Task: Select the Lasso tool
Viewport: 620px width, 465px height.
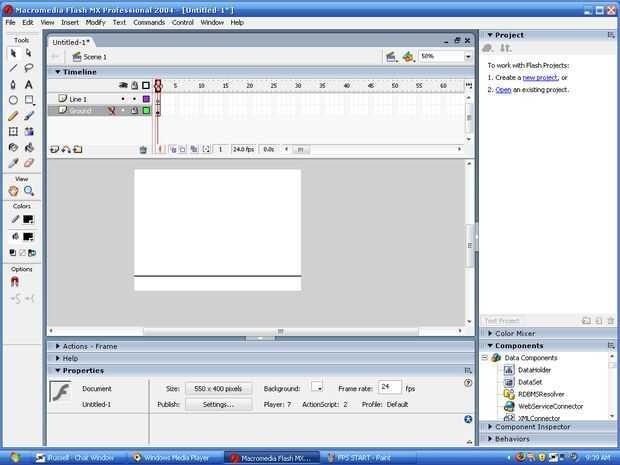Action: tap(28, 68)
